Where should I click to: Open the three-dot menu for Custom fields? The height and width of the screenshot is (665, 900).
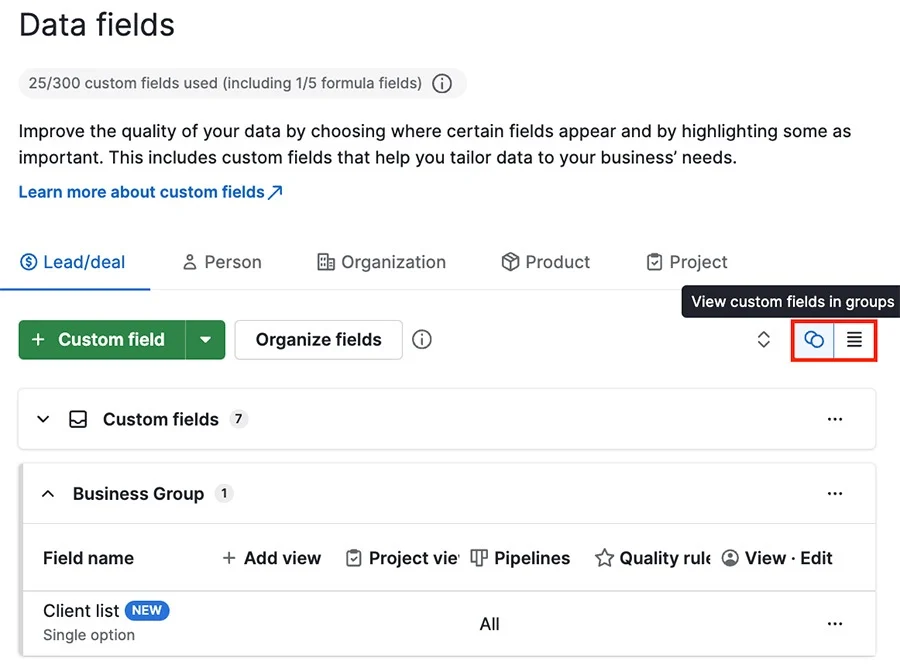point(835,420)
